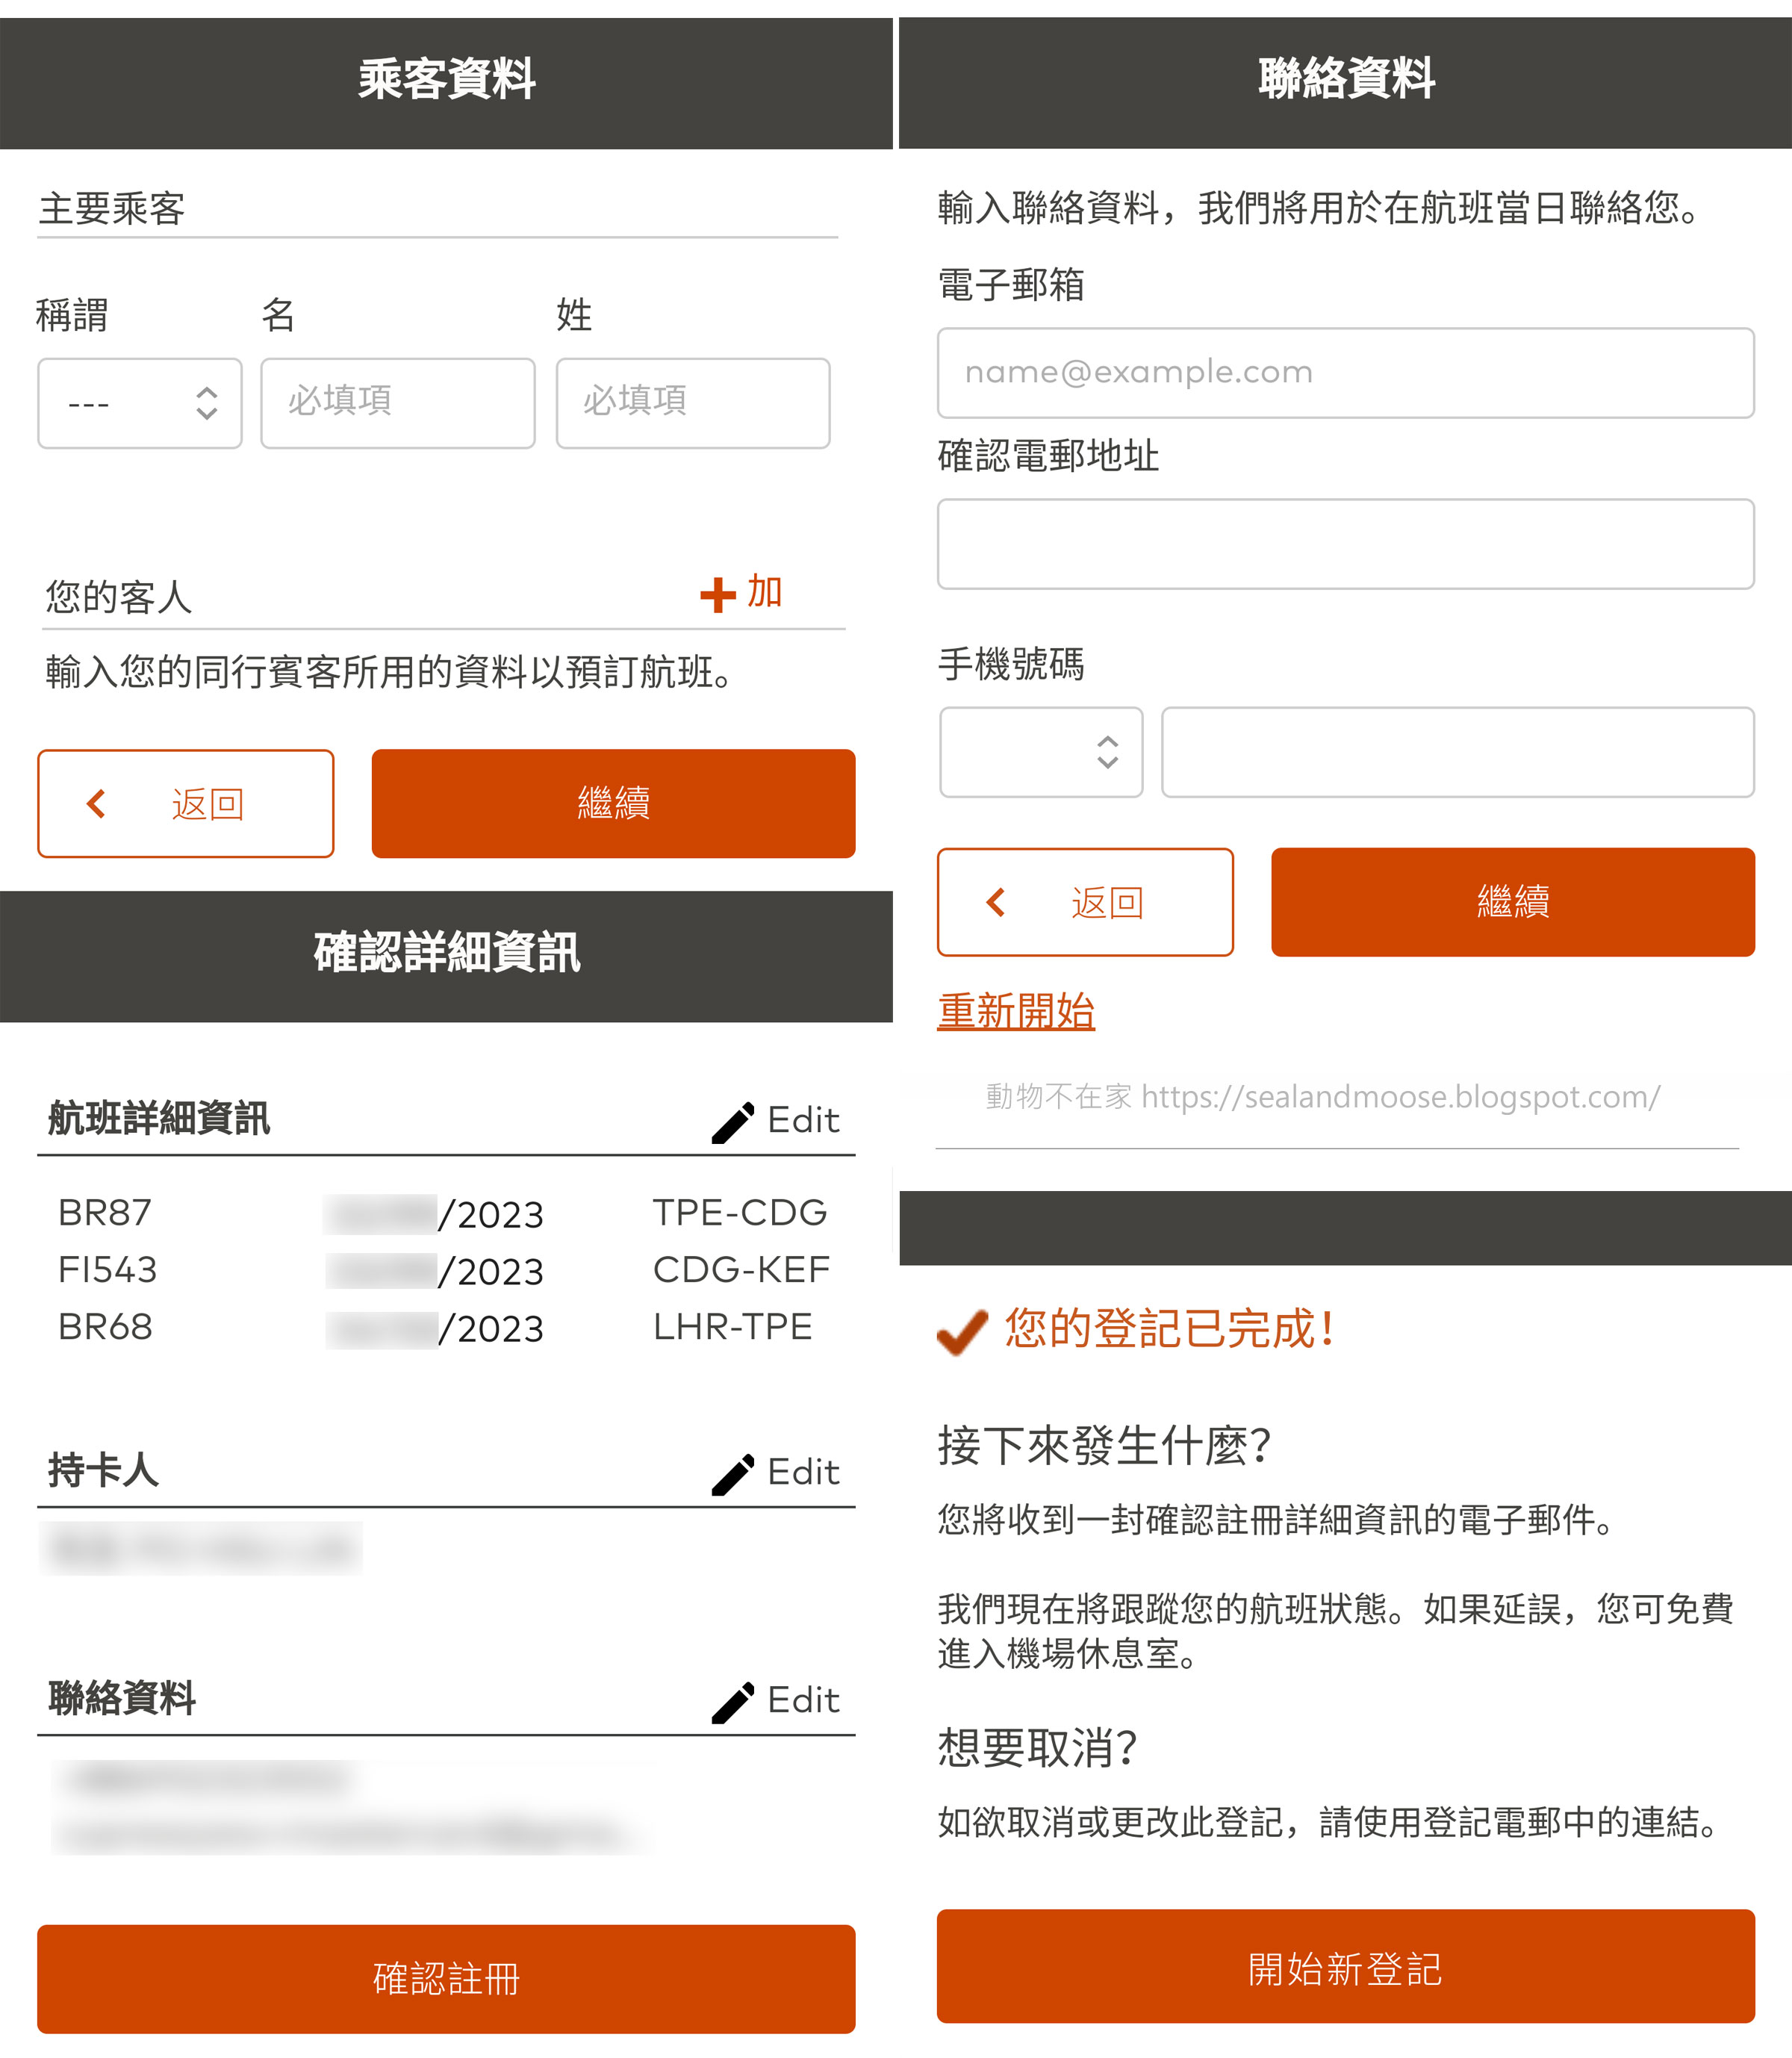1792x2058 pixels.
Task: Click the 姓 last name field
Action: pos(693,403)
